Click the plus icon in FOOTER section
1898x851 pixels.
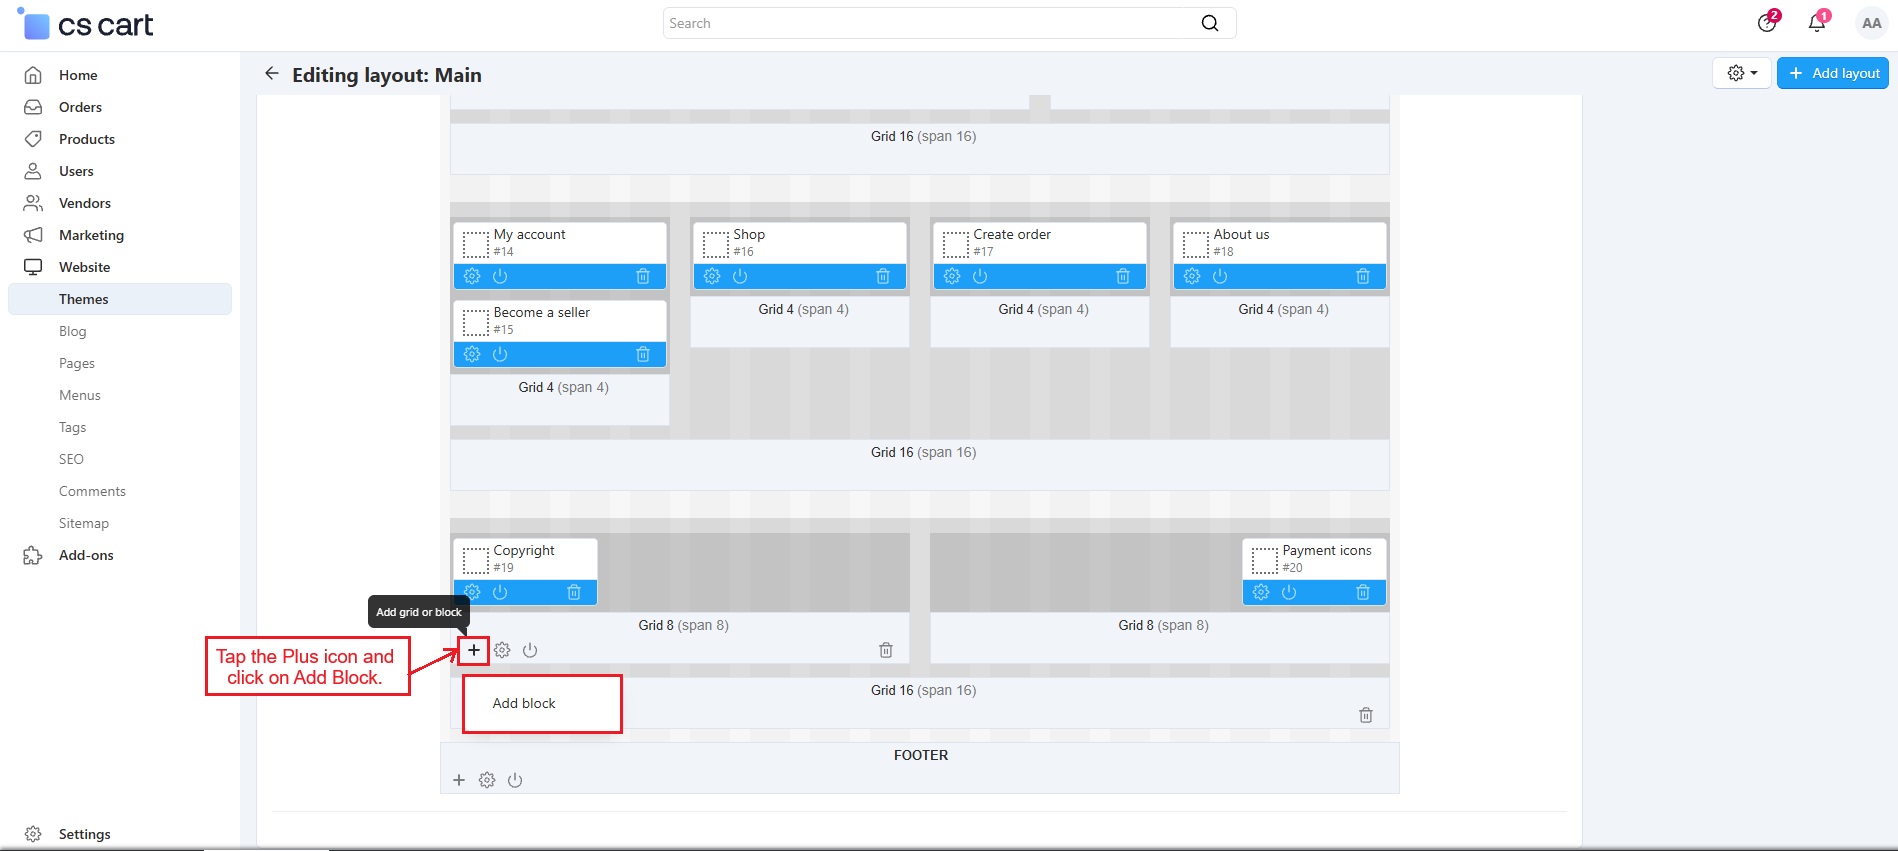(x=459, y=780)
